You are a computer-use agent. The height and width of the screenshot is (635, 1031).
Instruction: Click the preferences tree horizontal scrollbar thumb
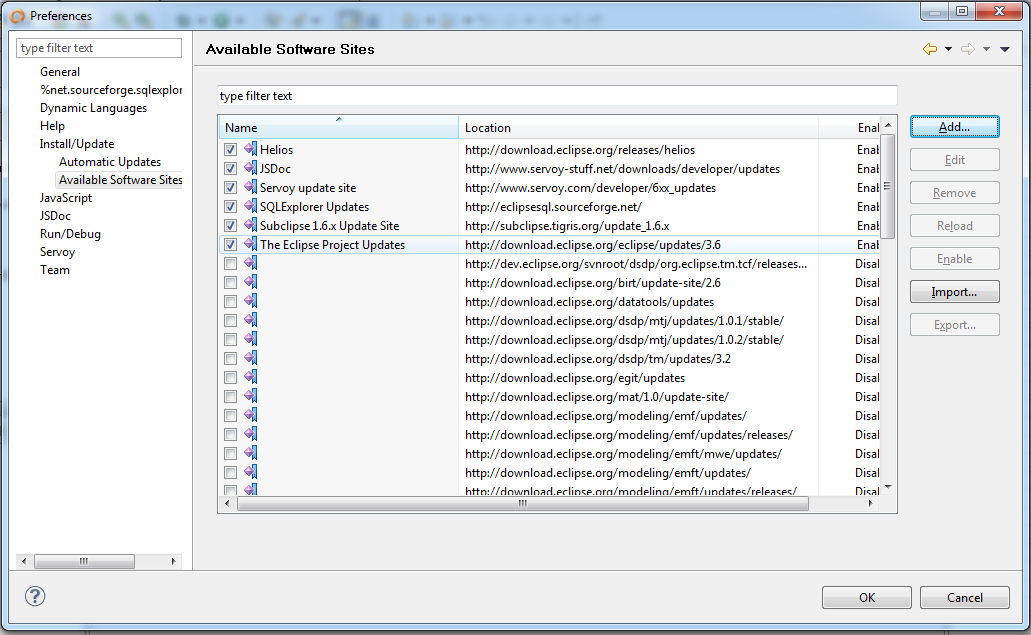click(84, 561)
